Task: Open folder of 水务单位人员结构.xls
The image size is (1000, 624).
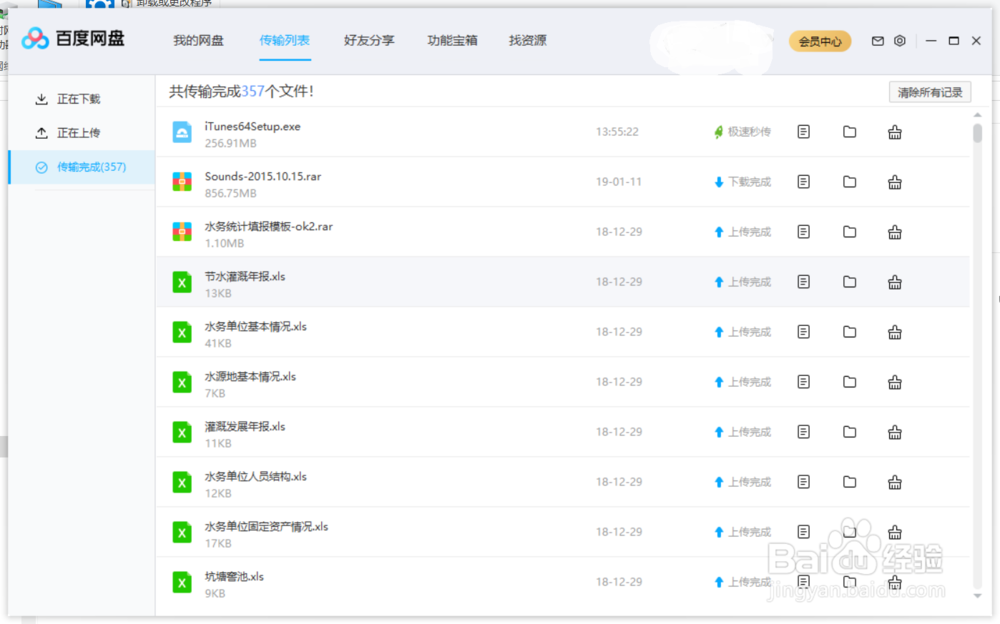Action: 849,482
